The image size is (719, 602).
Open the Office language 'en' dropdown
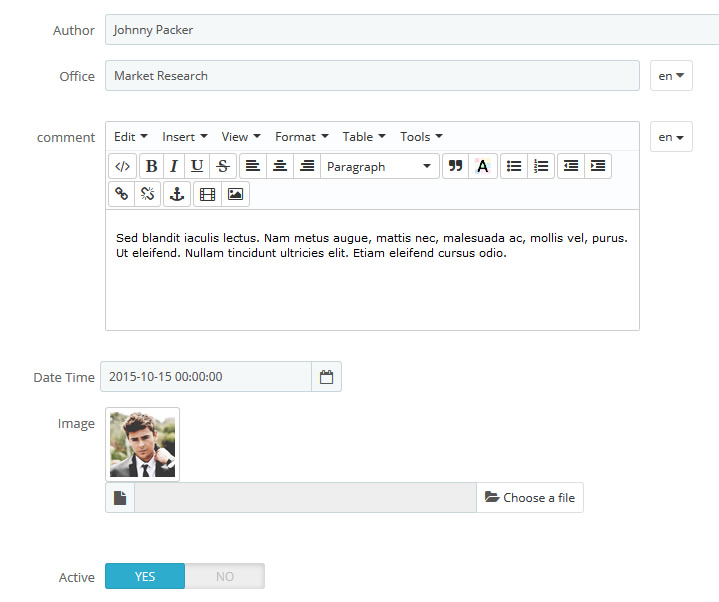pos(671,76)
